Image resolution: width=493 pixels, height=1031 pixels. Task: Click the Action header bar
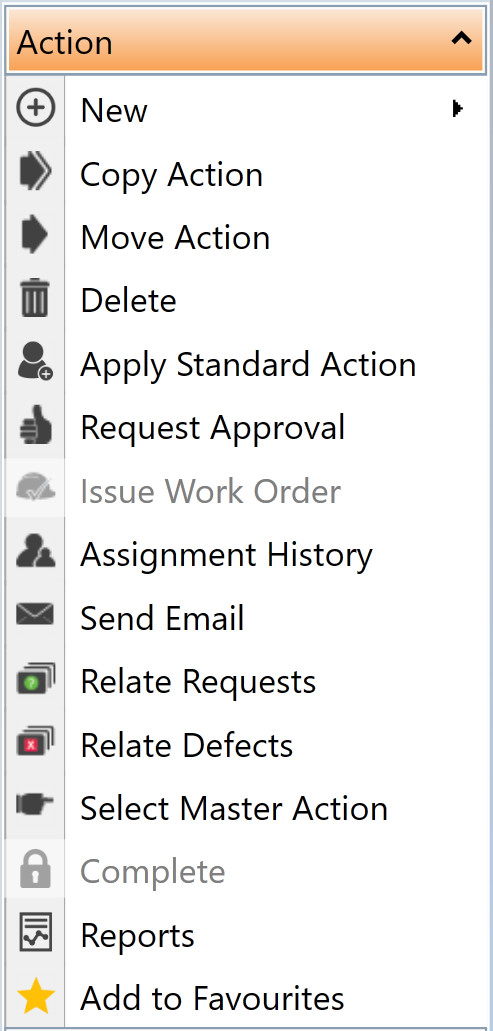tap(246, 39)
